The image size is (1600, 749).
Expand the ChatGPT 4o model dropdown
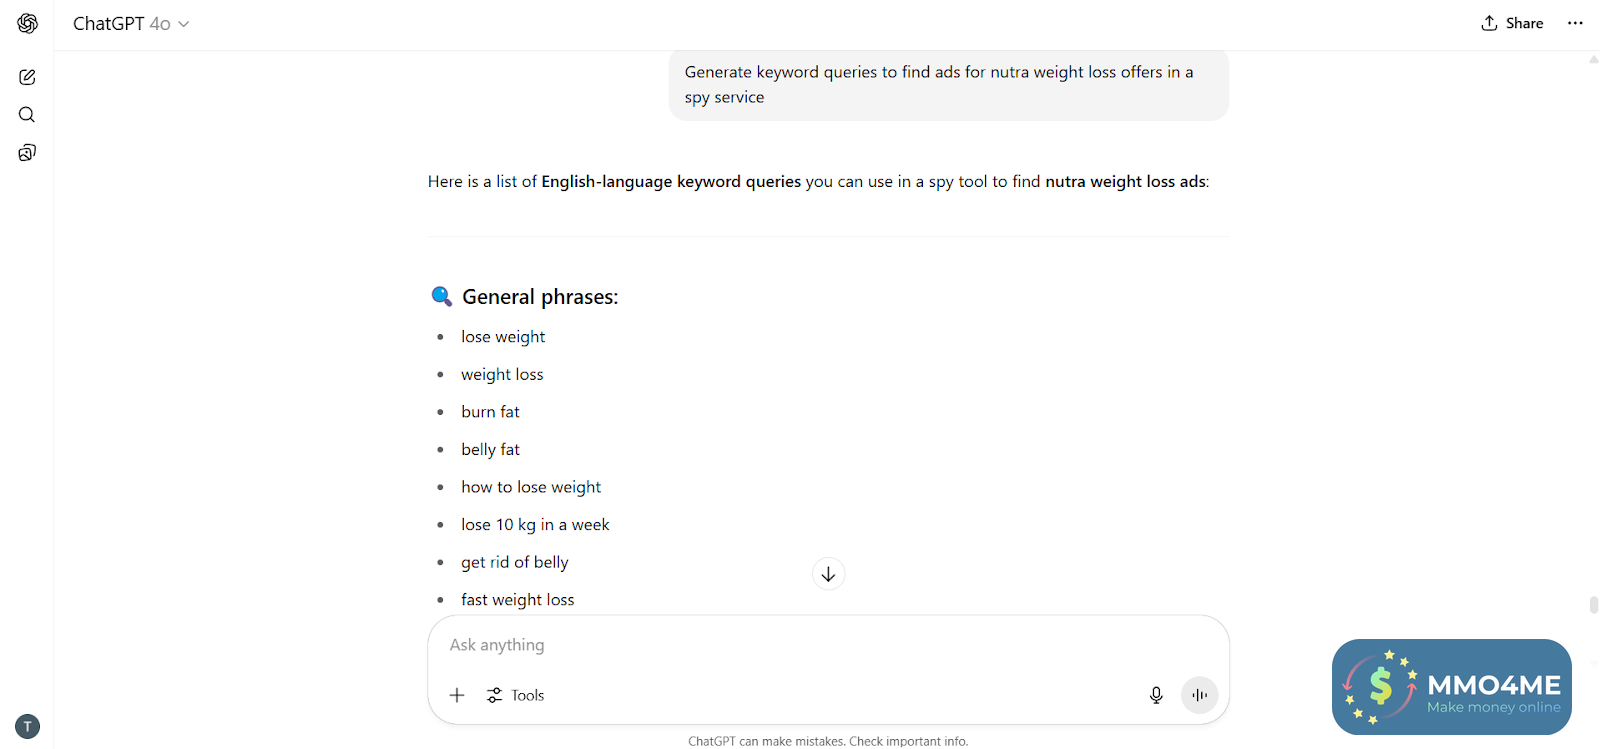click(131, 23)
